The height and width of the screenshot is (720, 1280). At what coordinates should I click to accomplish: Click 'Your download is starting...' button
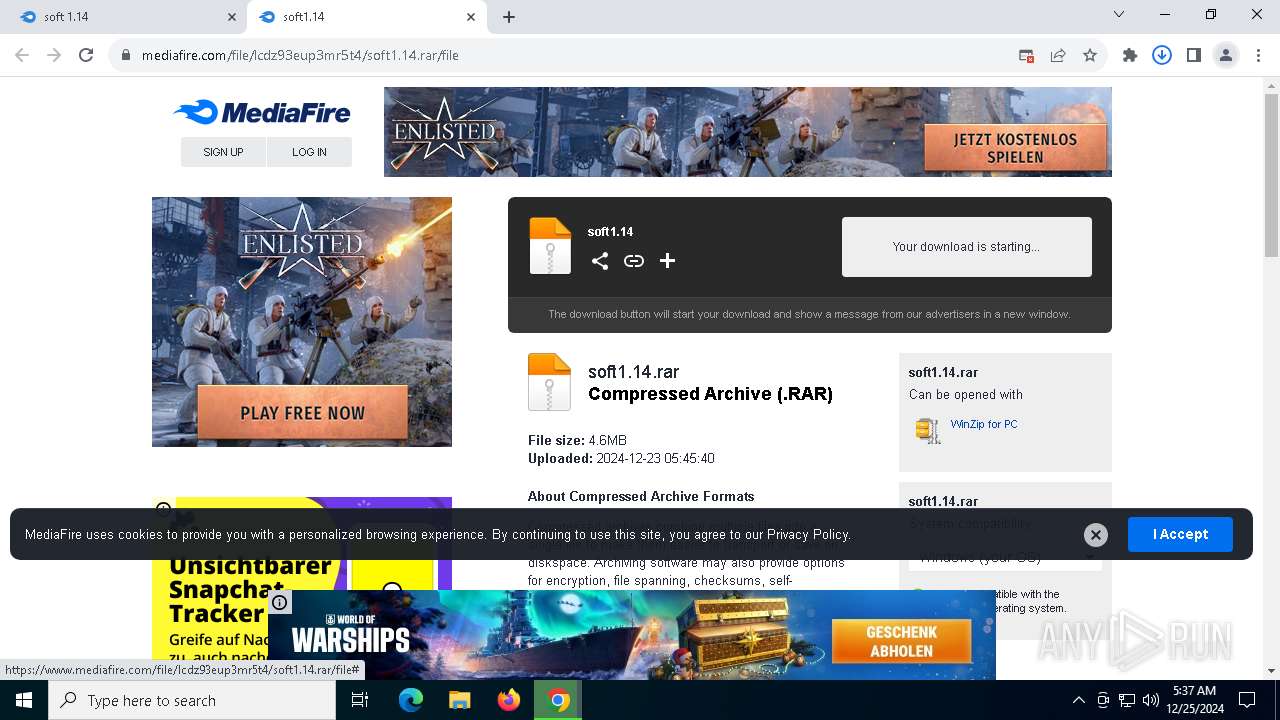pos(966,247)
